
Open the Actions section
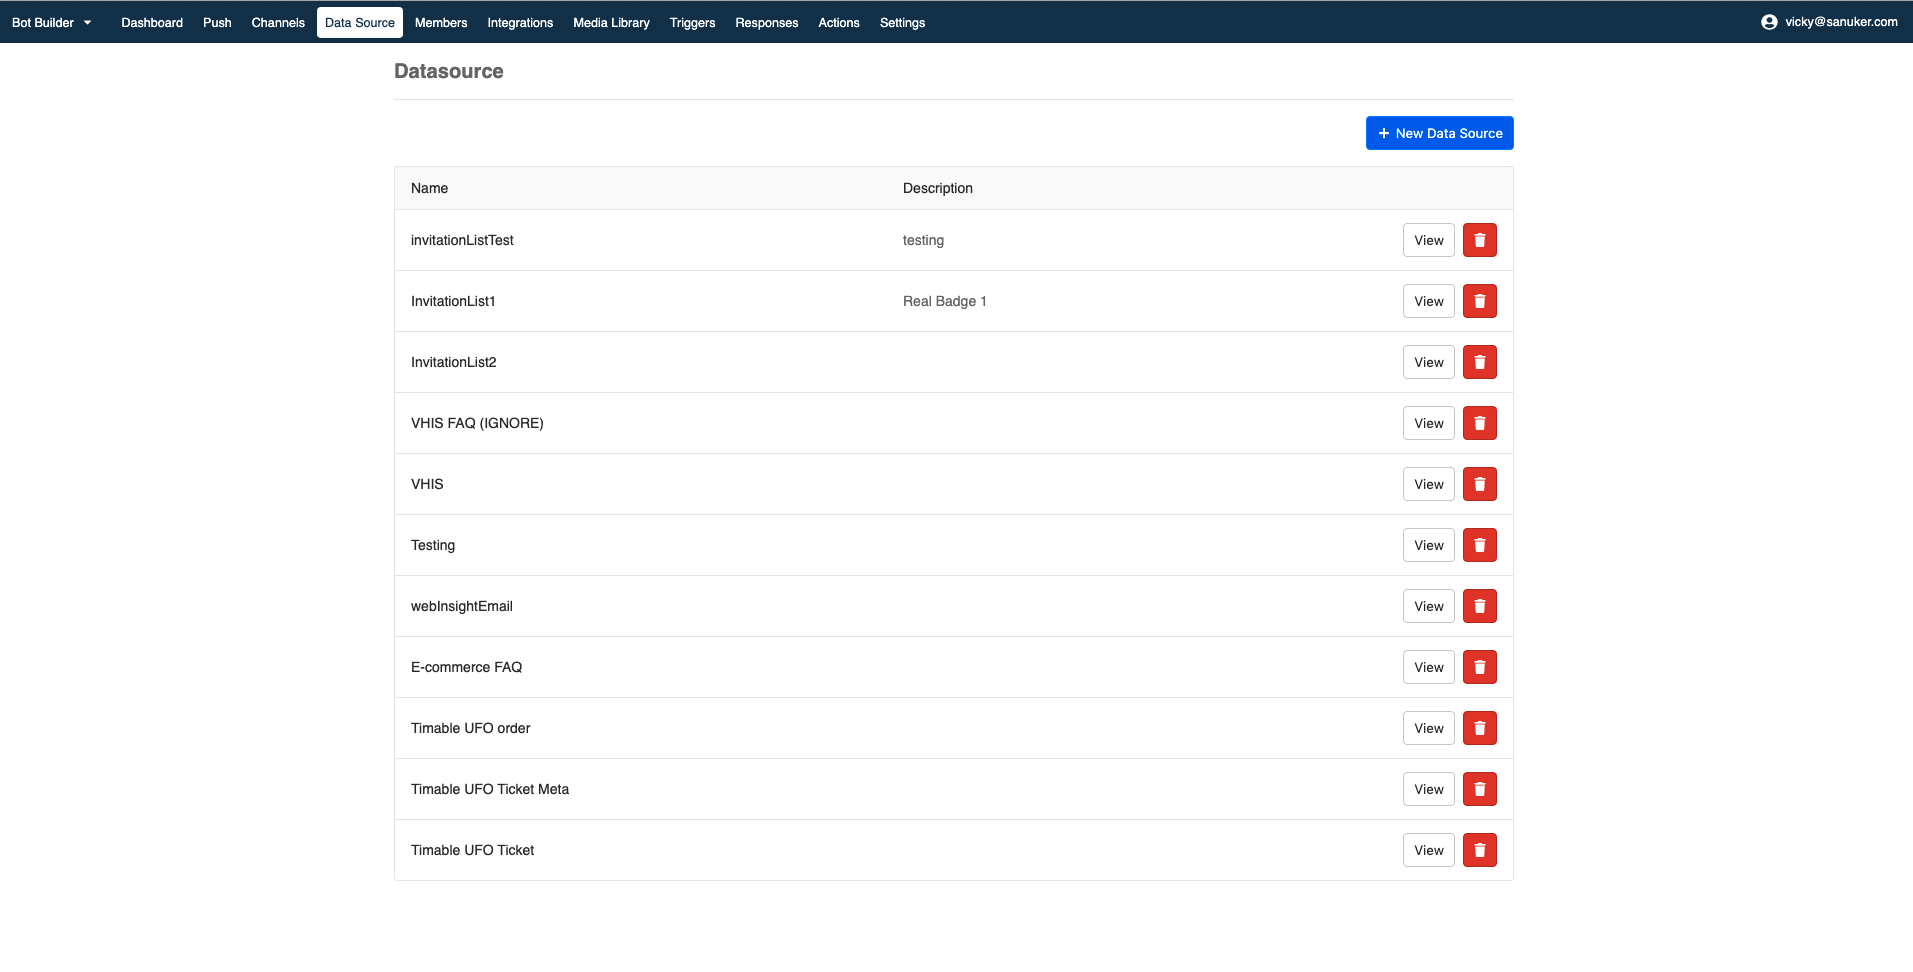click(838, 22)
